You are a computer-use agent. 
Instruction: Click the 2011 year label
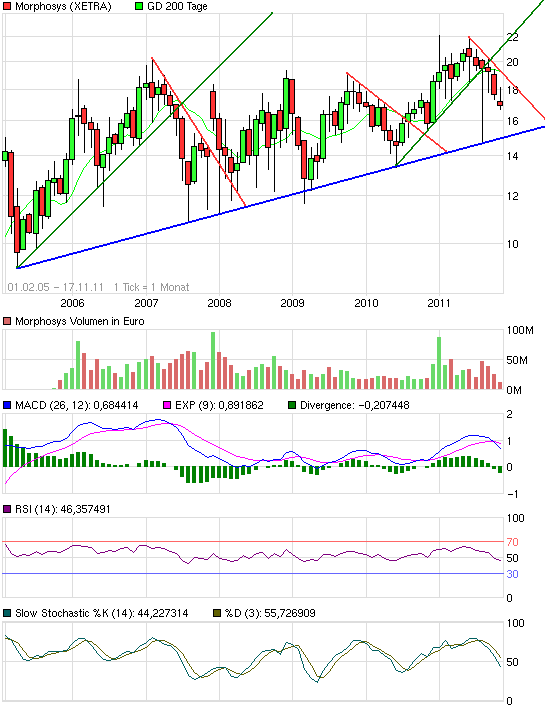439,303
